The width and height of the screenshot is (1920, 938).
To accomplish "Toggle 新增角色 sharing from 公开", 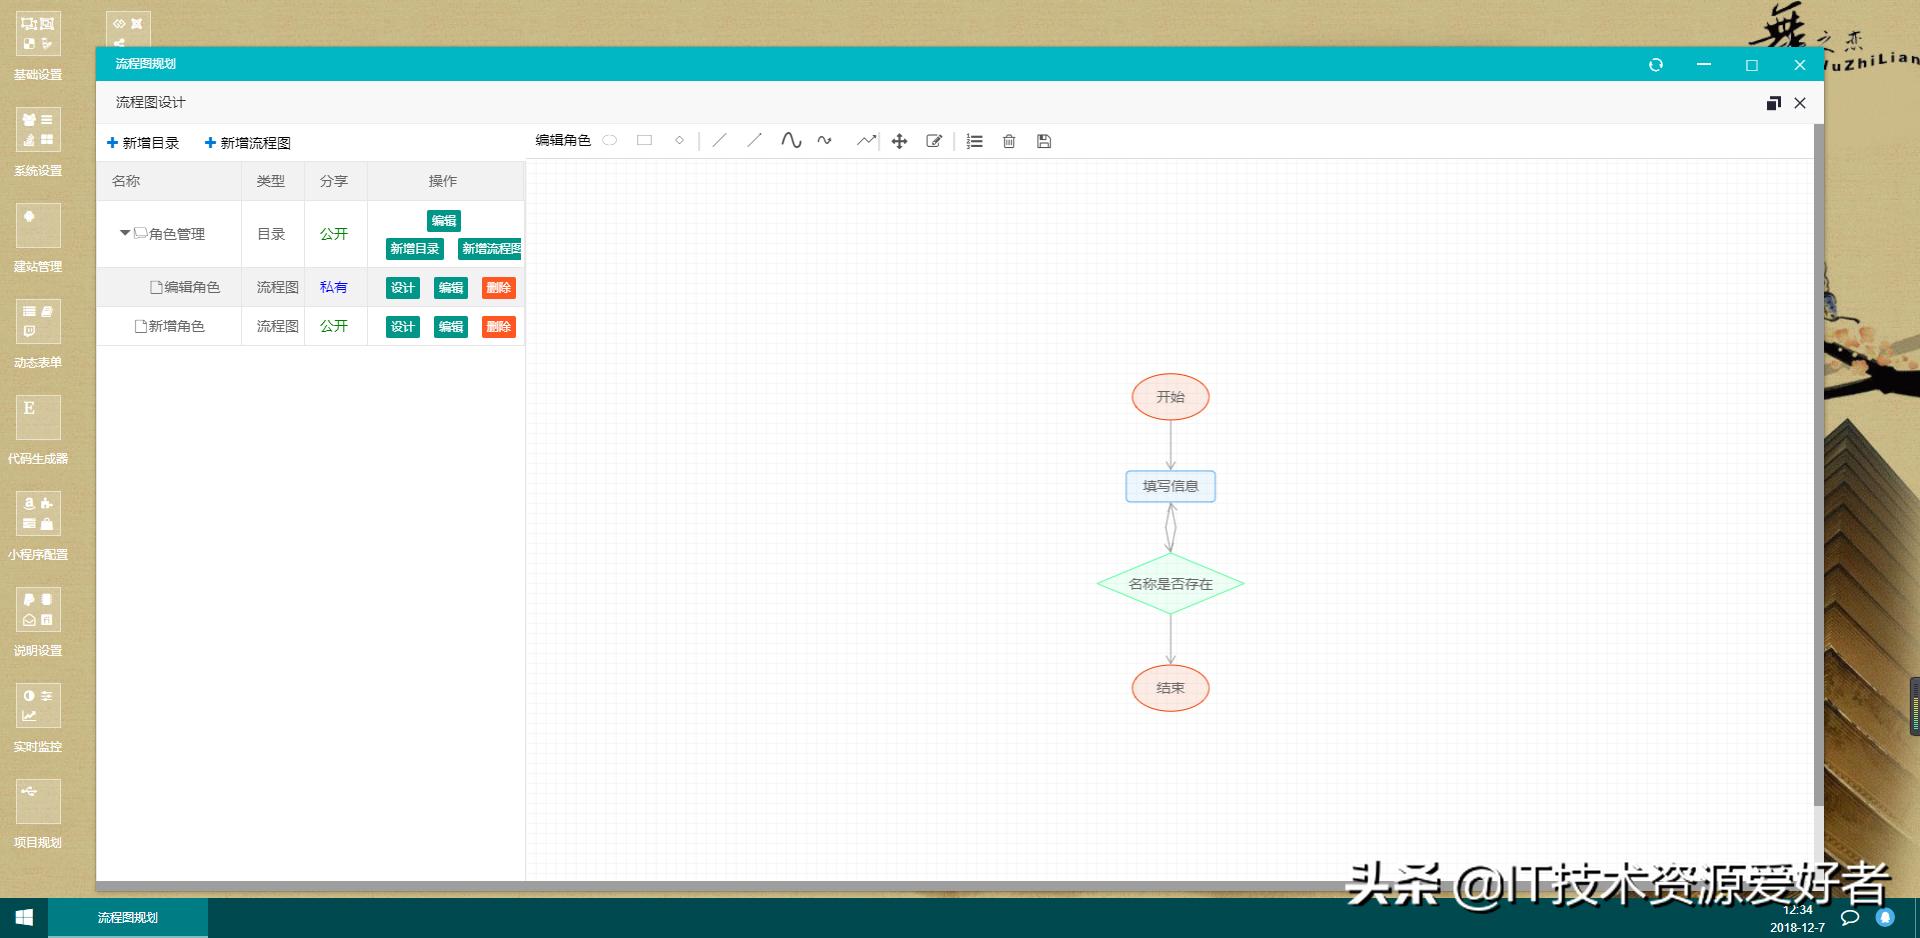I will [334, 325].
